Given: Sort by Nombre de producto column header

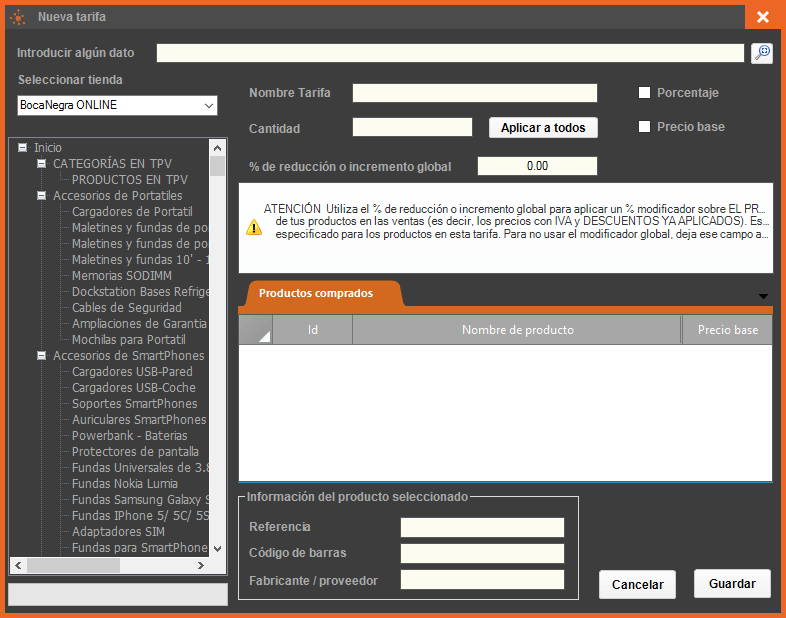Looking at the screenshot, I should tap(517, 330).
